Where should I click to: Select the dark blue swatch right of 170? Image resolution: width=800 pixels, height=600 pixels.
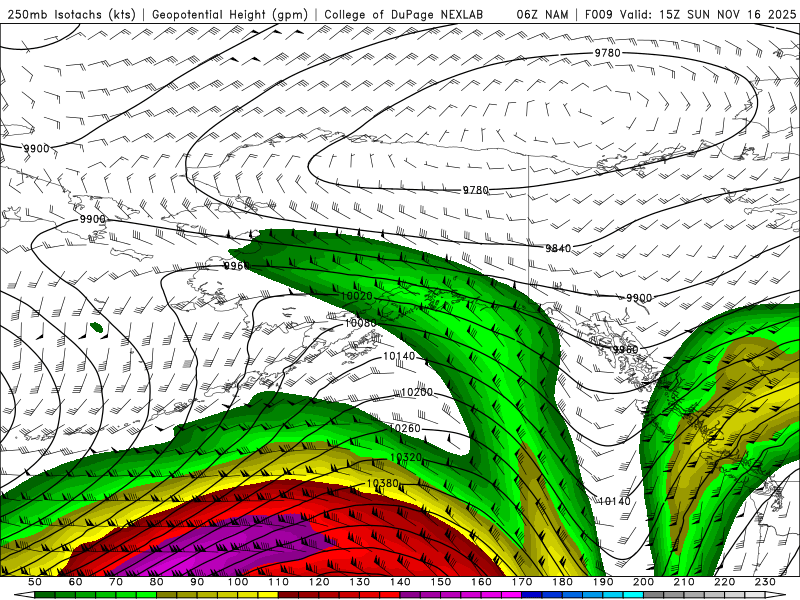click(x=532, y=595)
